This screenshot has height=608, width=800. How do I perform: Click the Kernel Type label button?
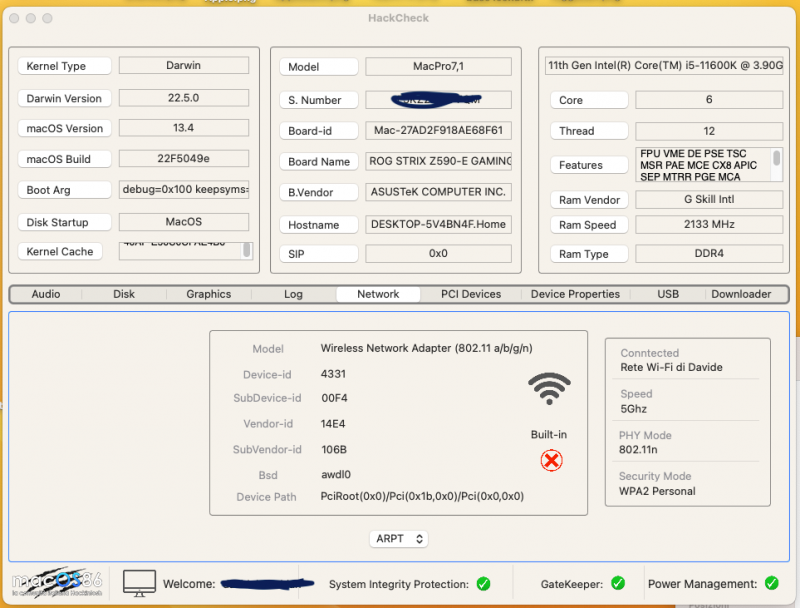[x=64, y=66]
